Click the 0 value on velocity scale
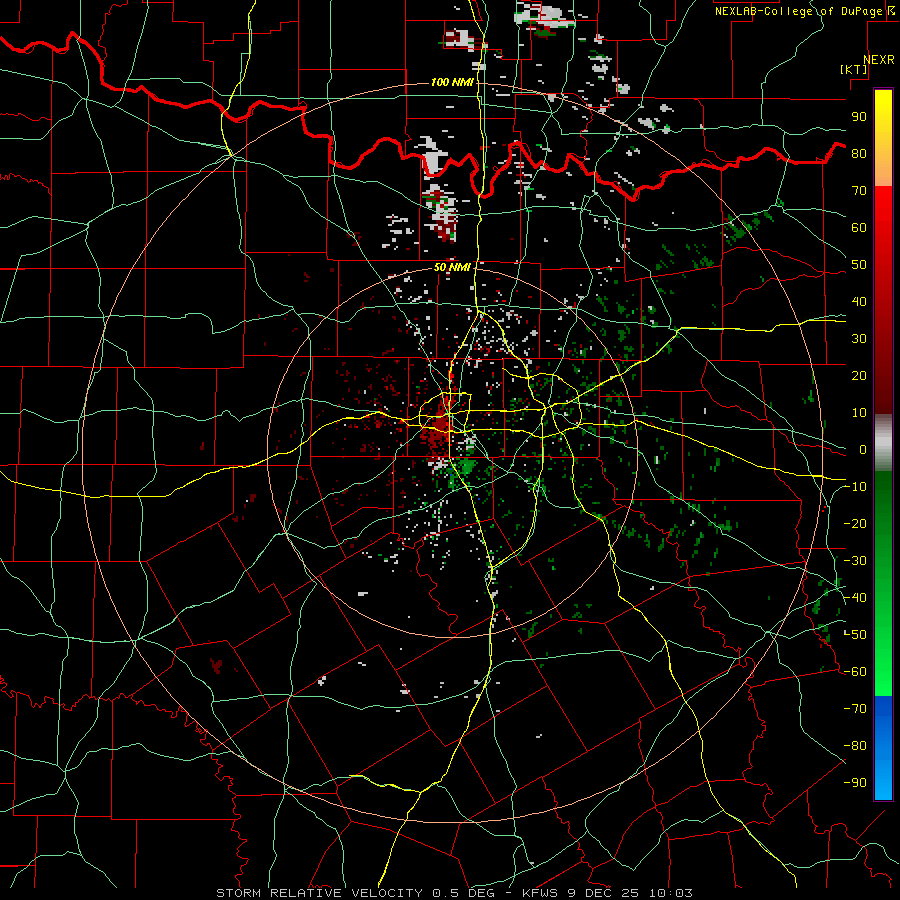 [x=863, y=450]
